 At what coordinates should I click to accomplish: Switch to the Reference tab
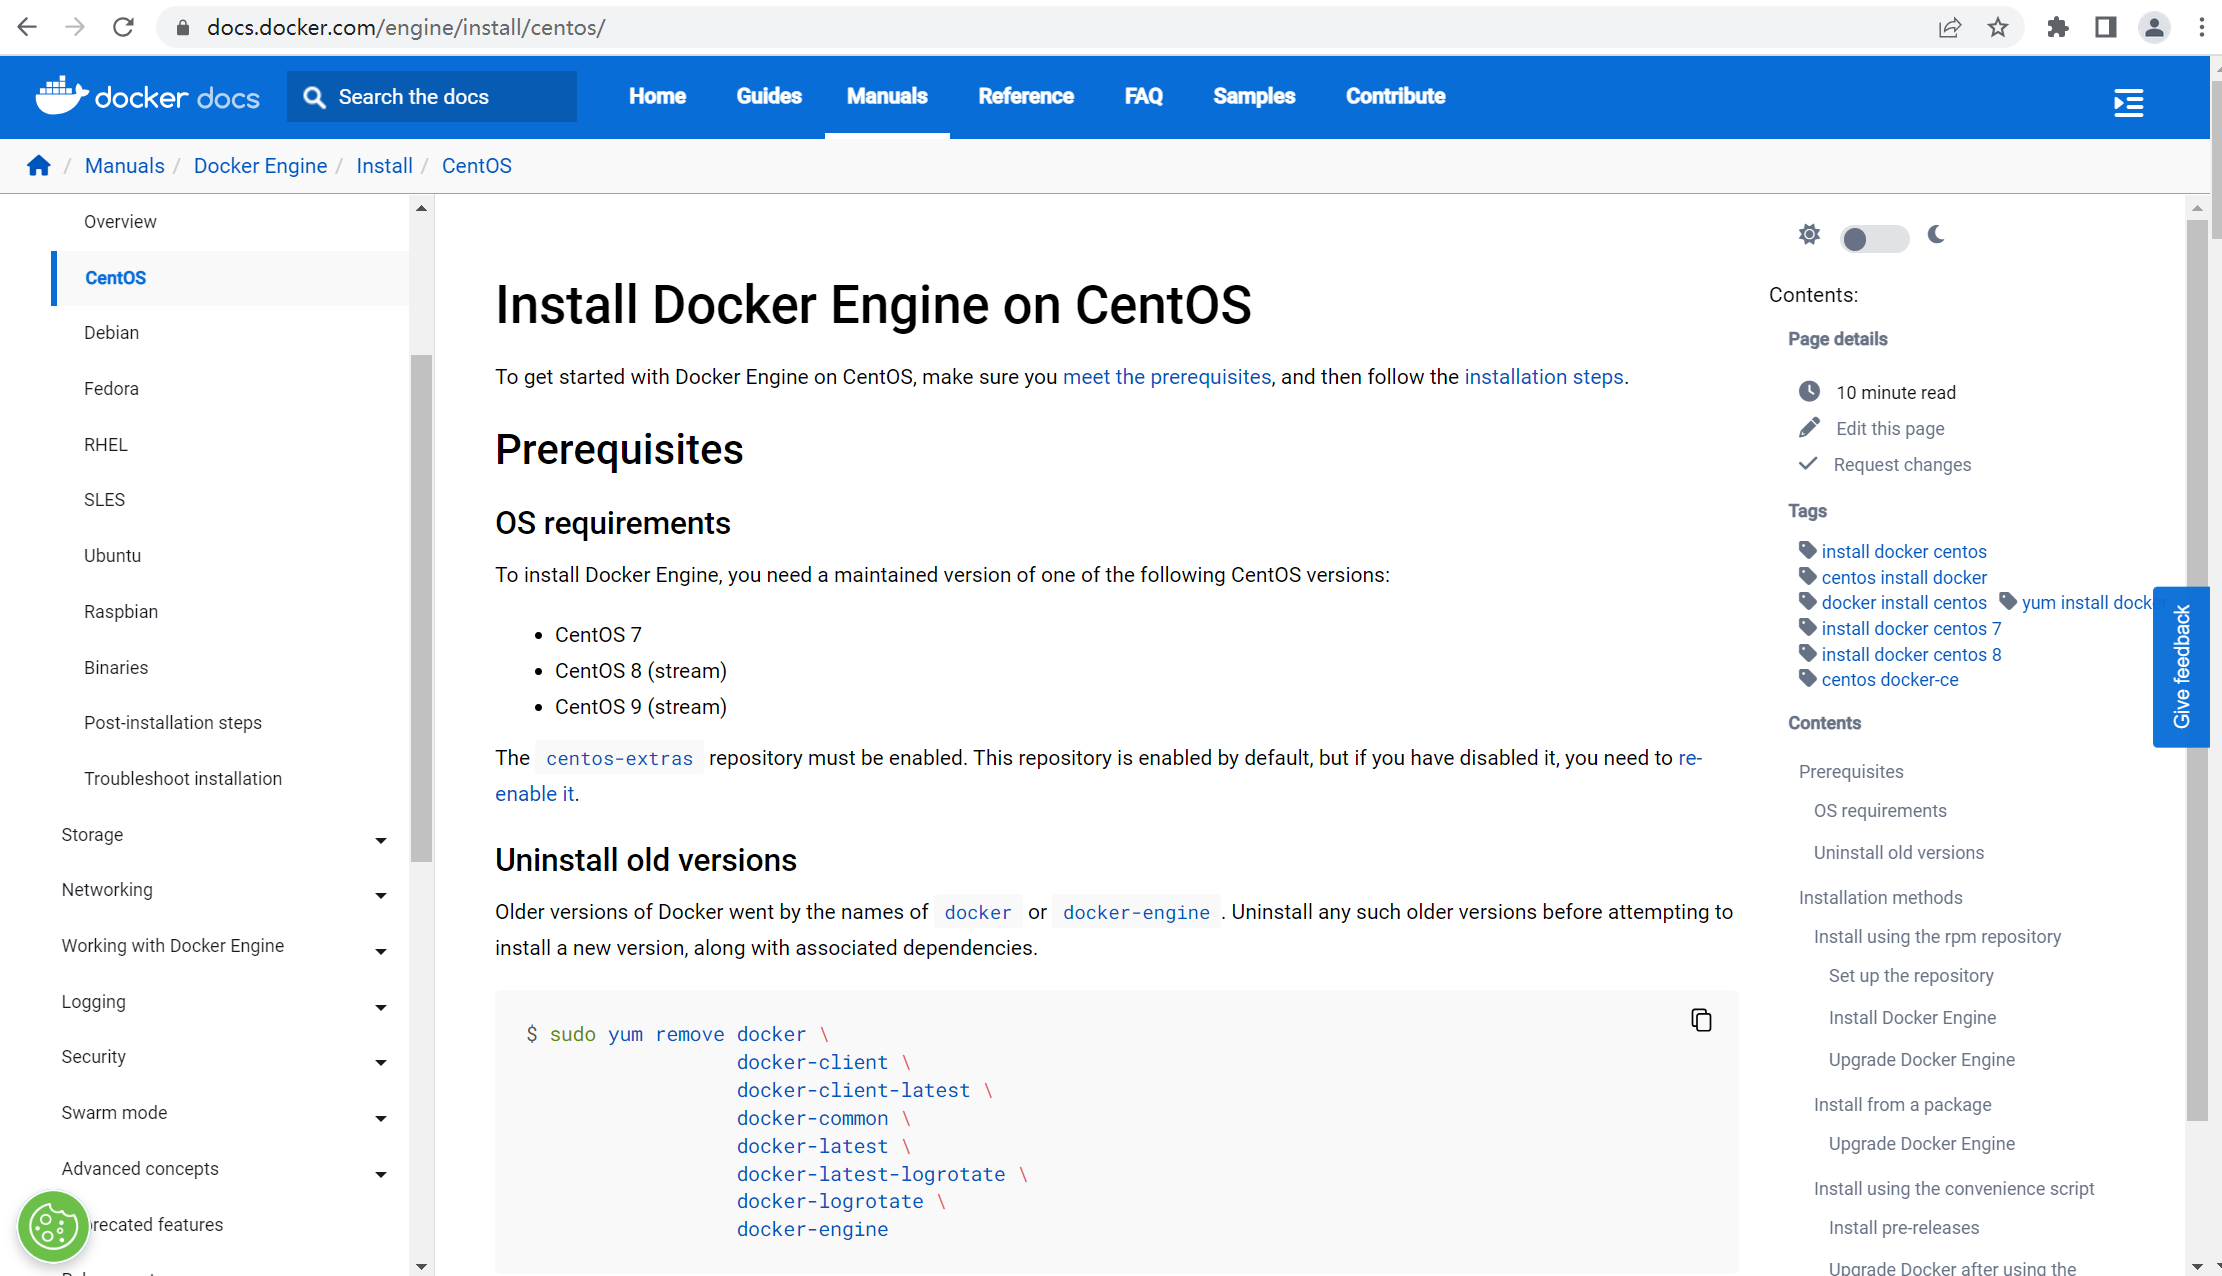click(x=1026, y=96)
